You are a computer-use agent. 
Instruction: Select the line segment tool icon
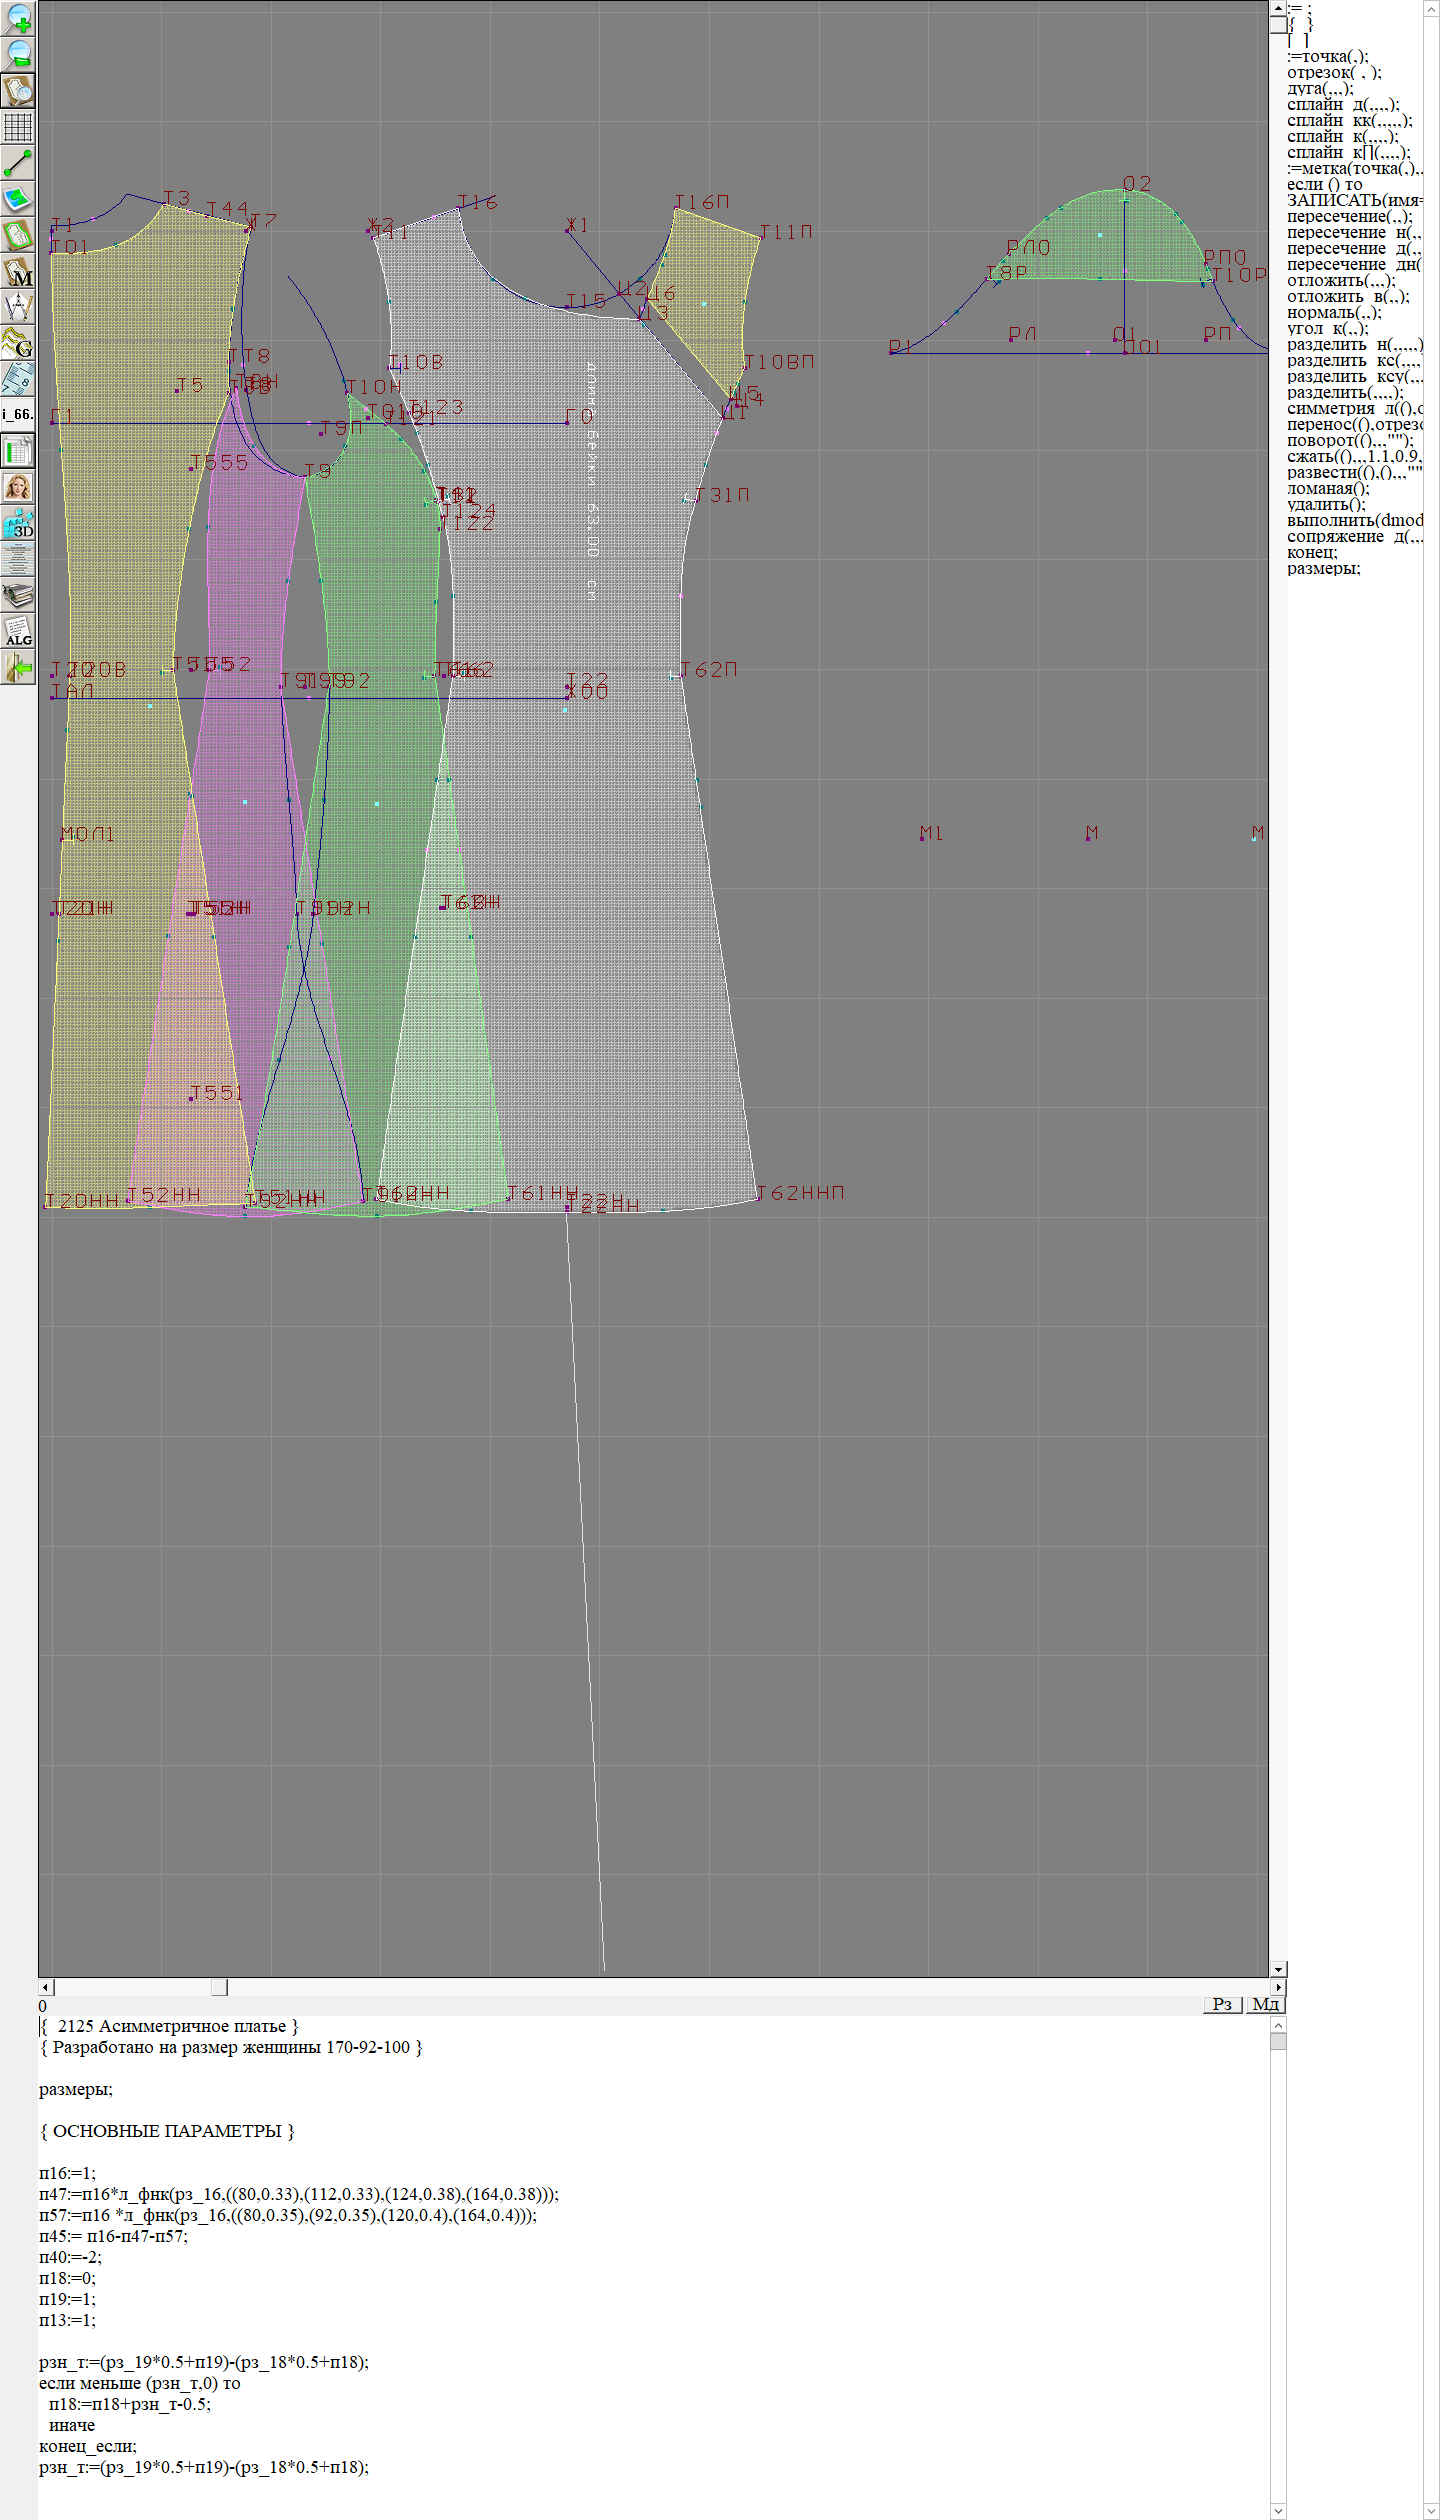[x=18, y=163]
